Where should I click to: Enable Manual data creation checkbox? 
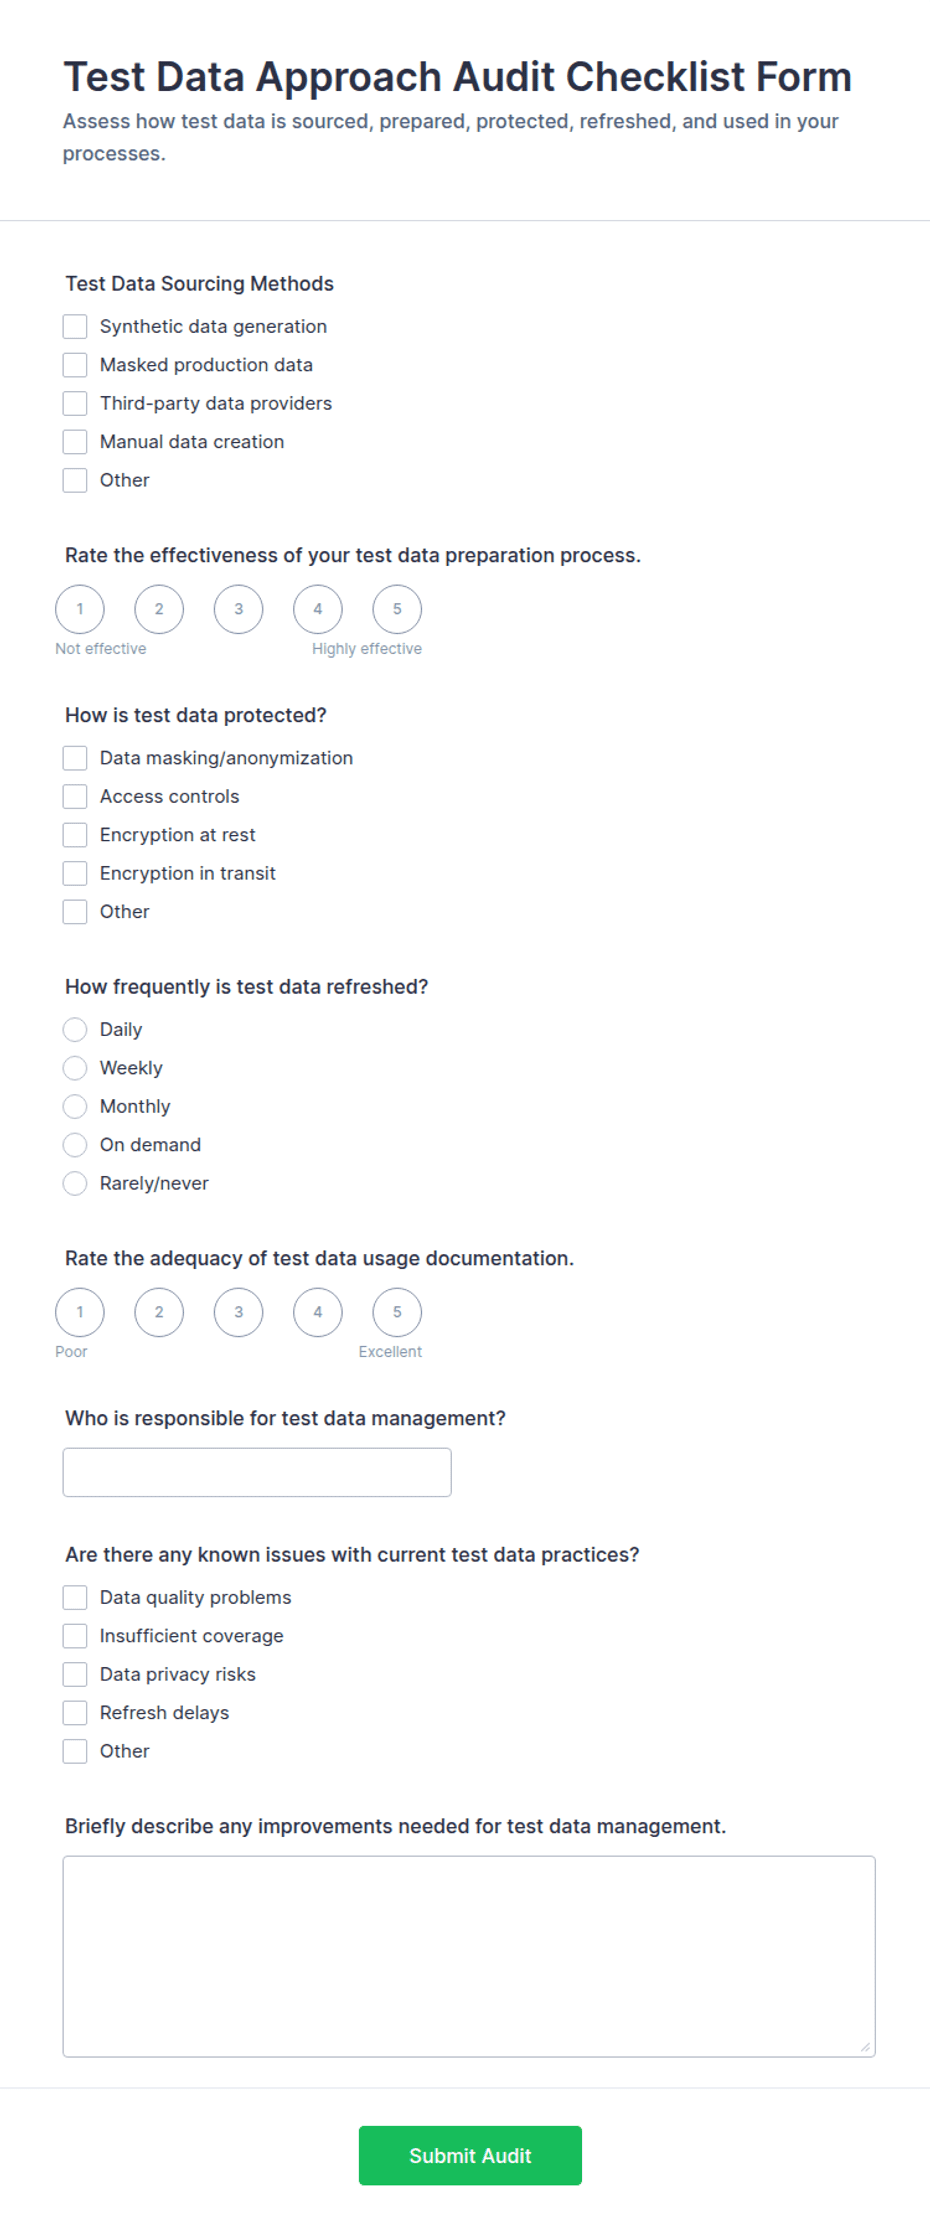point(75,442)
